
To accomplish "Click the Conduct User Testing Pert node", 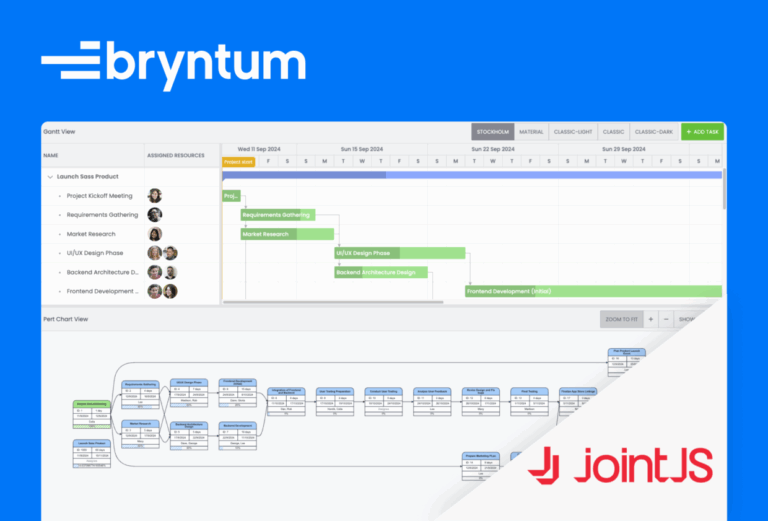I will pyautogui.click(x=384, y=402).
